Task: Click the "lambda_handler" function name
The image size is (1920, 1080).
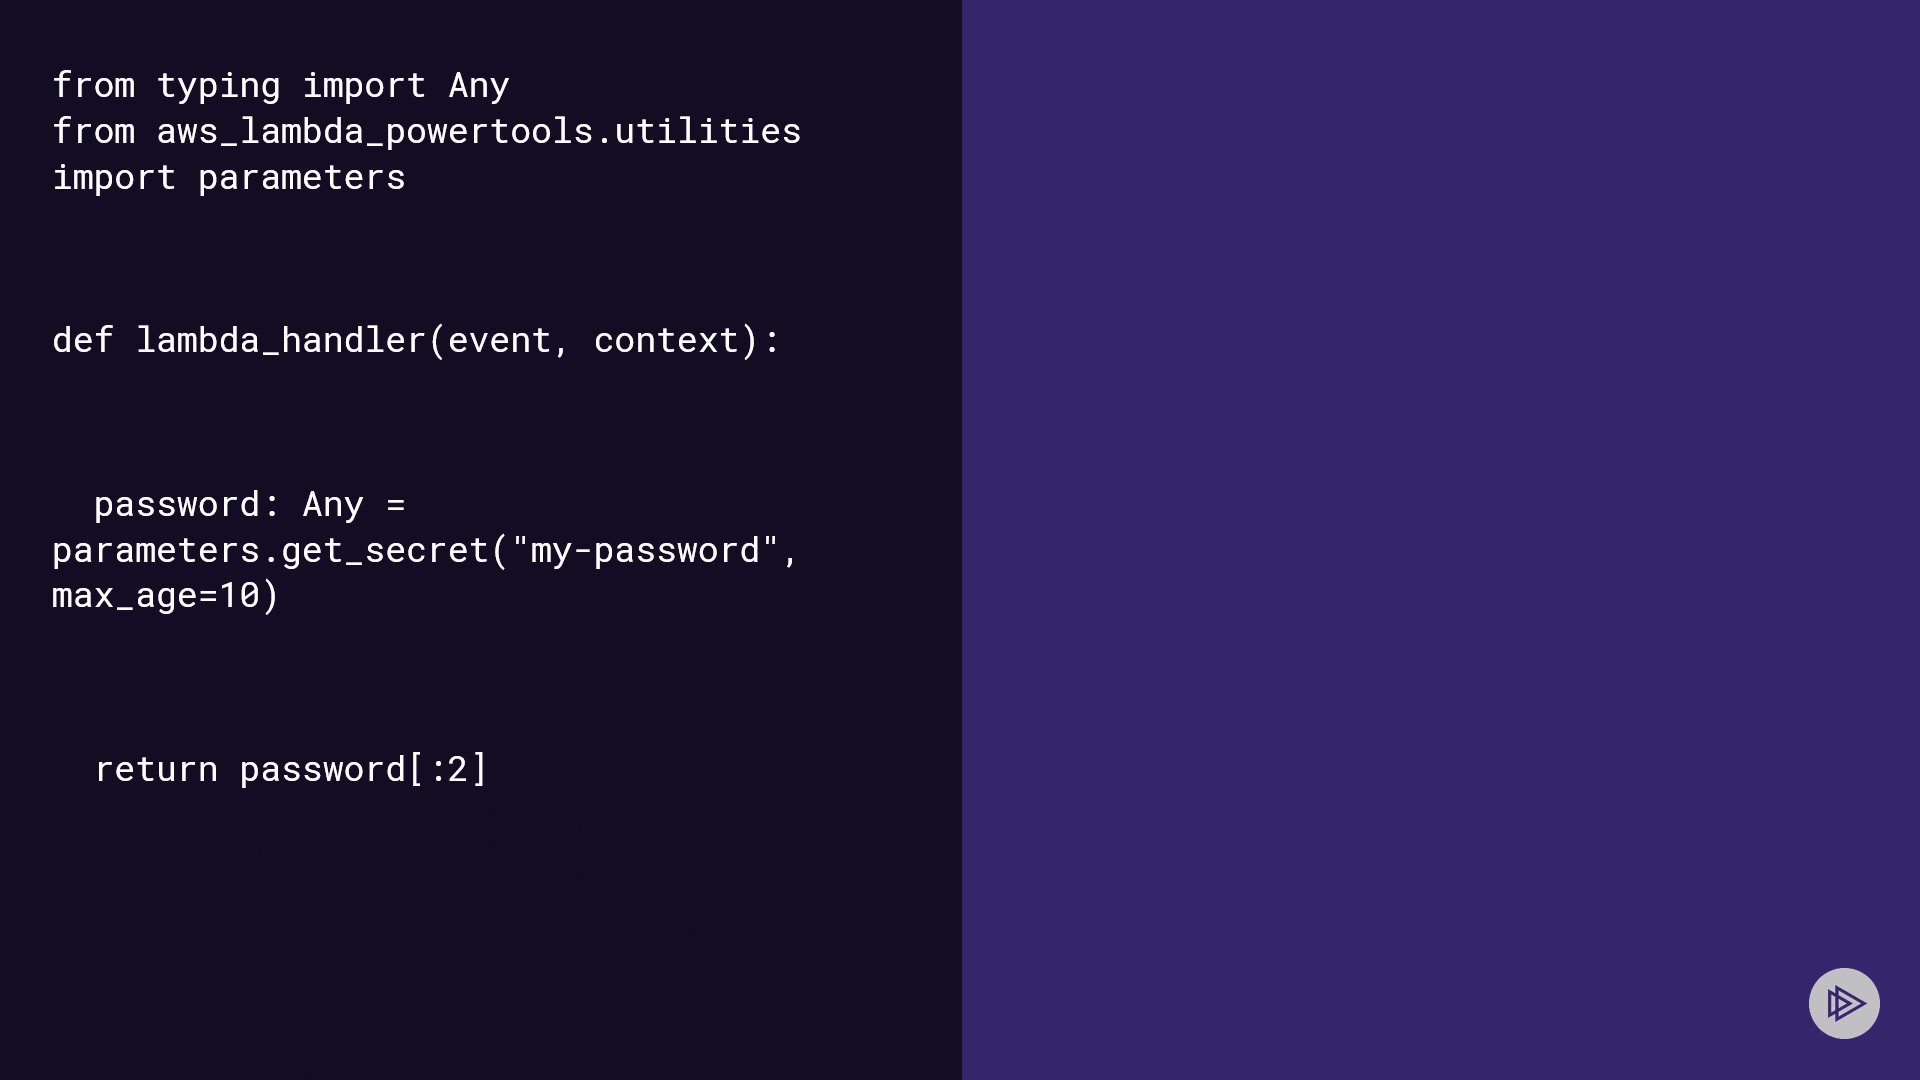Action: (280, 341)
